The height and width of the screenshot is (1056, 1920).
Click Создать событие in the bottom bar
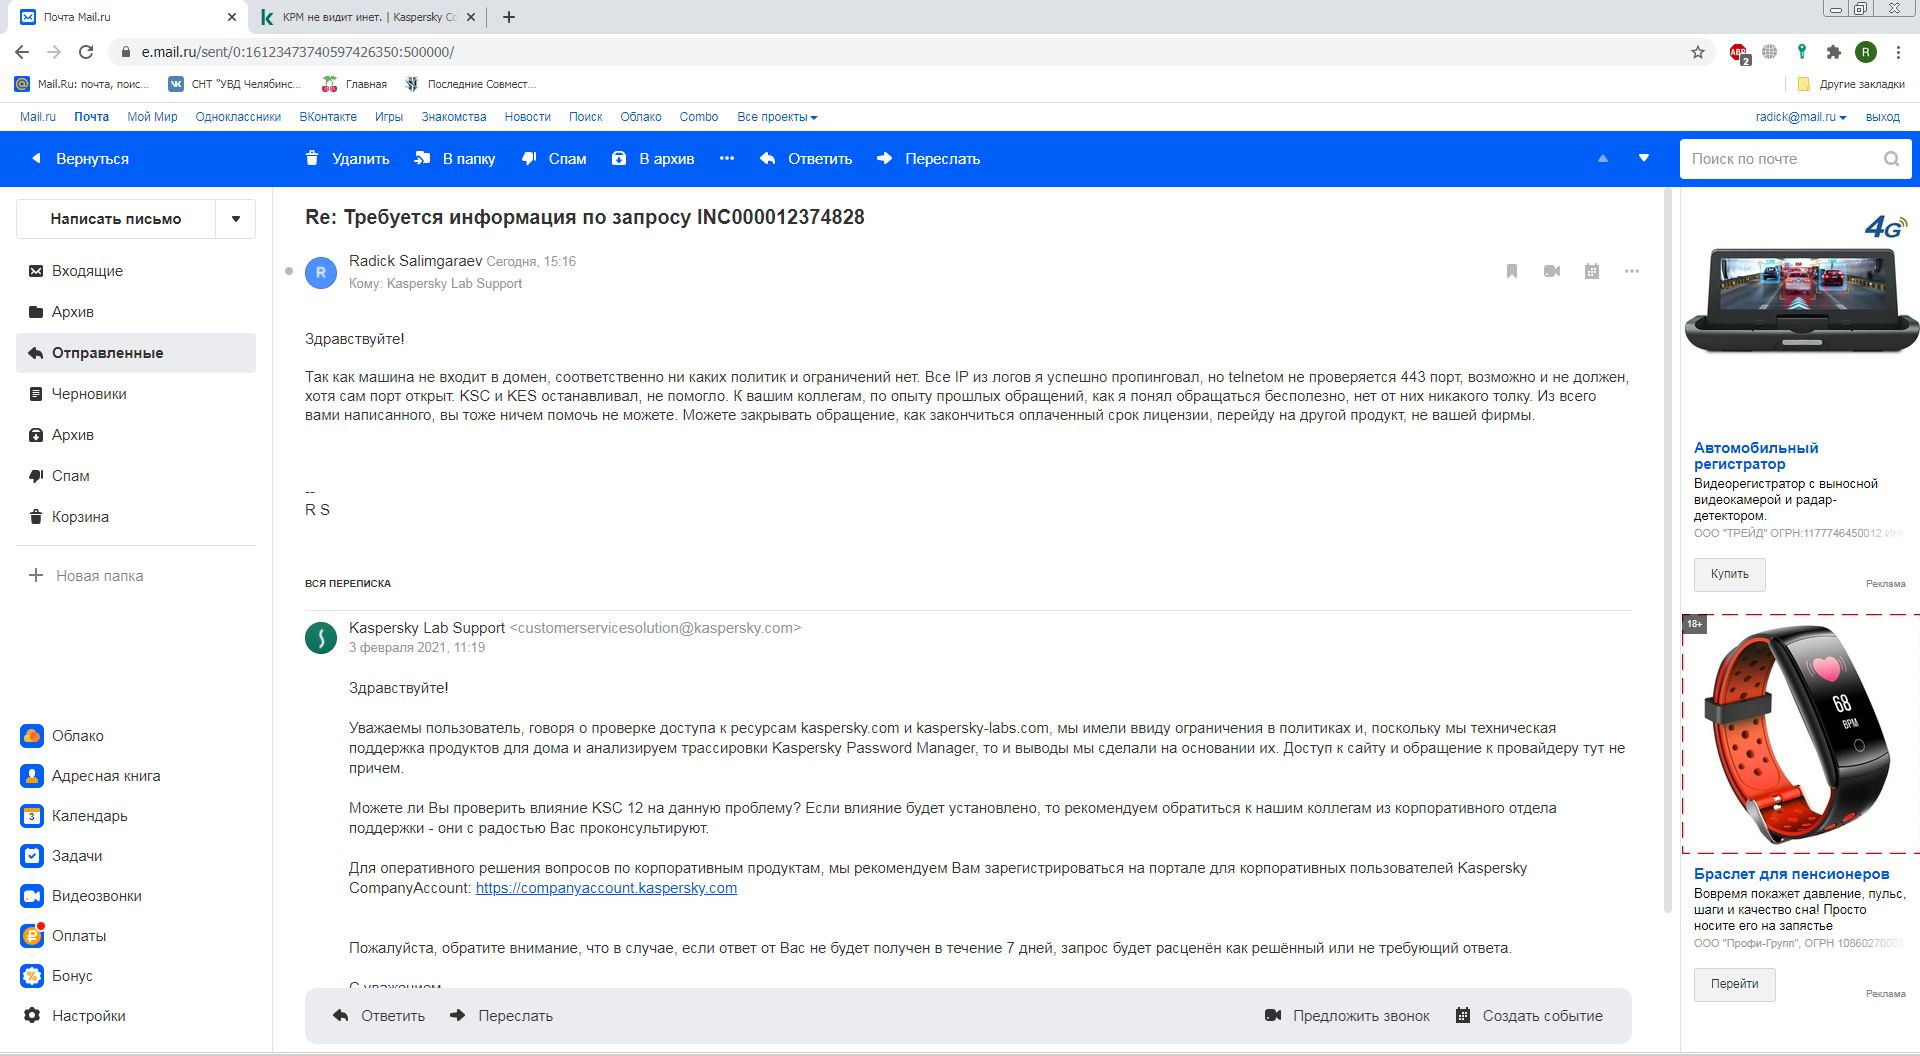point(1529,1015)
